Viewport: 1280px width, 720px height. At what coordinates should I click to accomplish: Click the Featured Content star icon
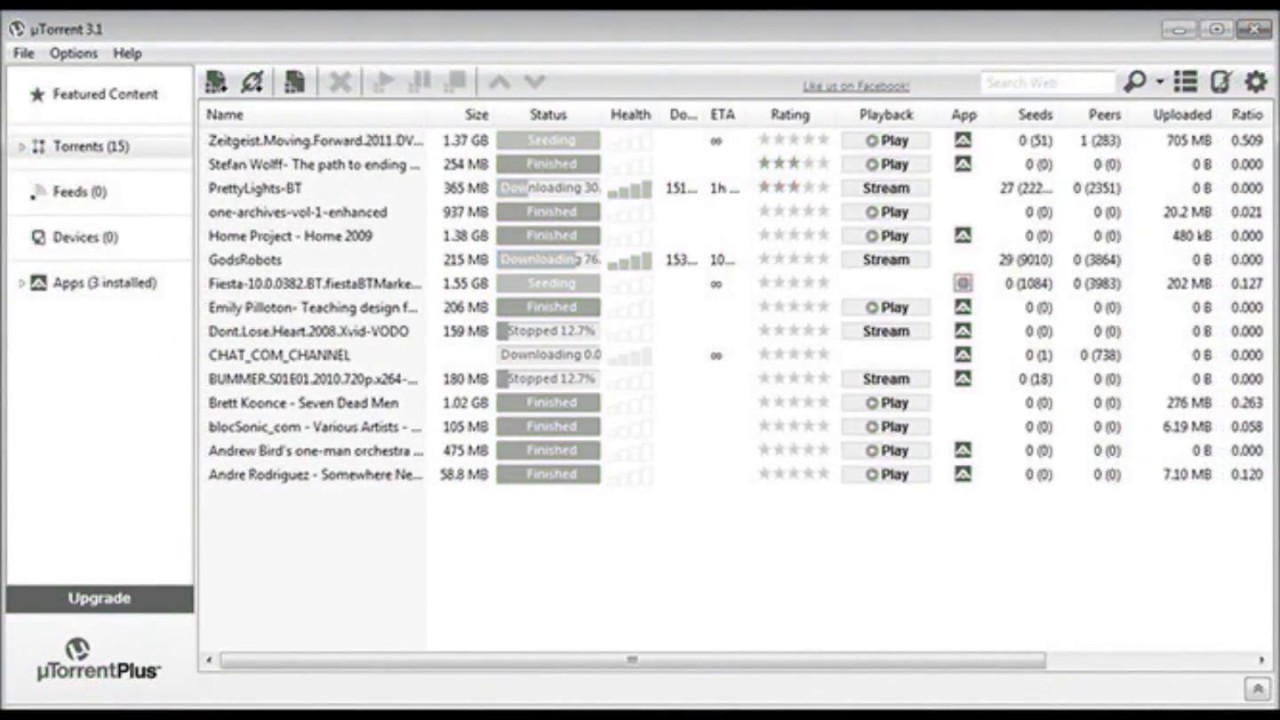[x=37, y=94]
